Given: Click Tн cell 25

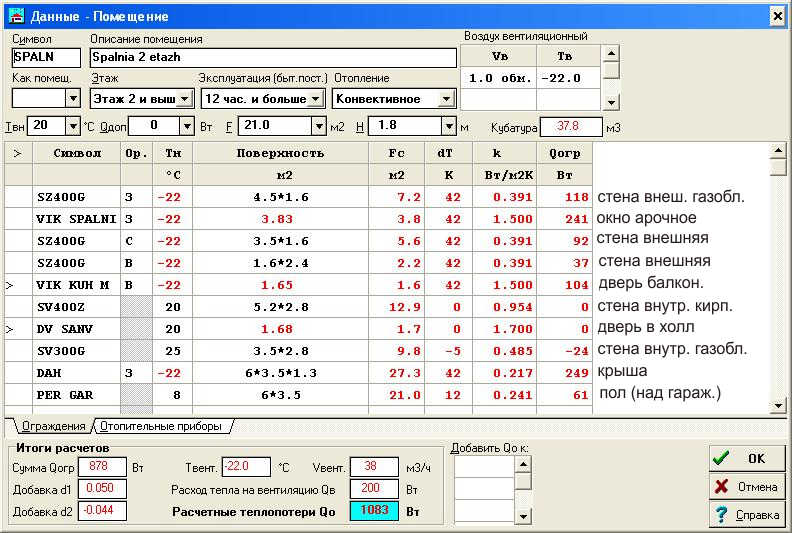Looking at the screenshot, I should tap(172, 351).
